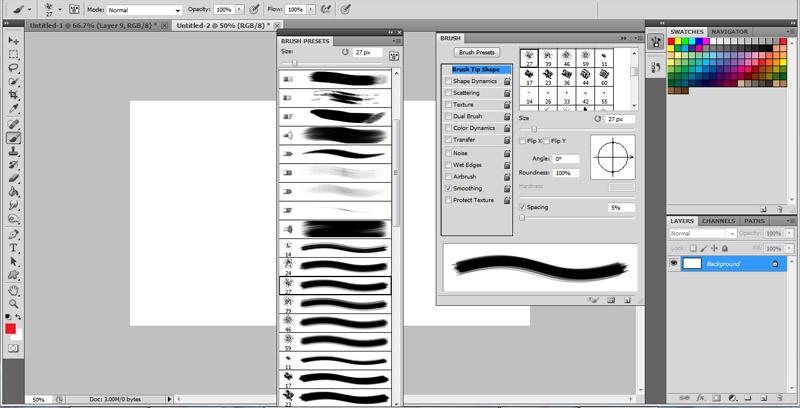Add a layer style with fx icon
This screenshot has width=800, height=408.
pos(701,397)
